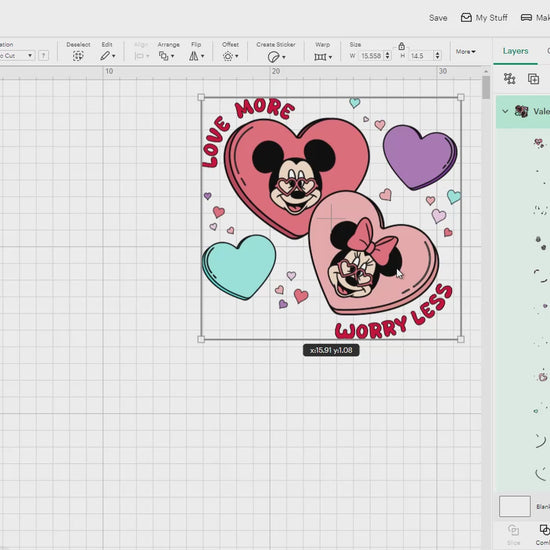The height and width of the screenshot is (550, 550).
Task: Expand the Edit dropdown arrow
Action: point(114,56)
